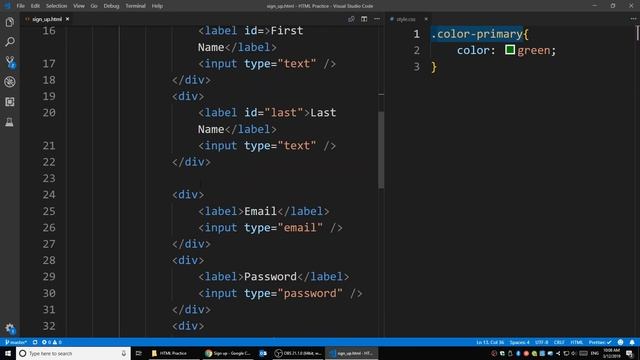The image size is (640, 360).
Task: Open Debug view with bug icon
Action: [10, 82]
